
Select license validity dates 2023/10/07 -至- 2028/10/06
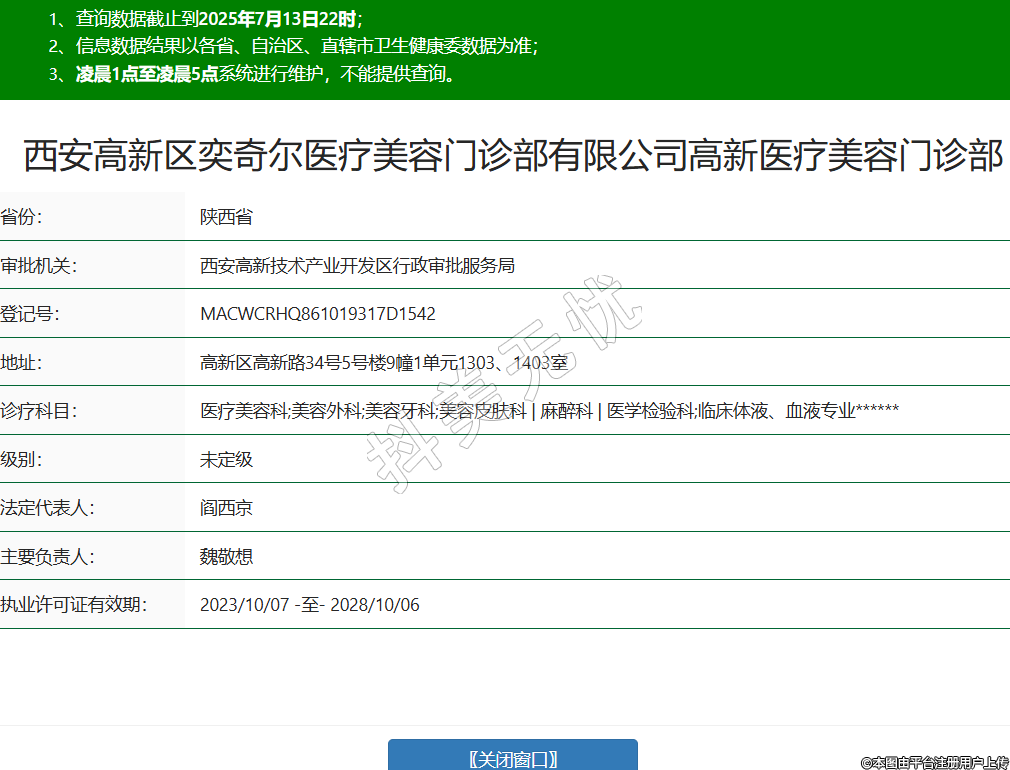click(x=309, y=605)
